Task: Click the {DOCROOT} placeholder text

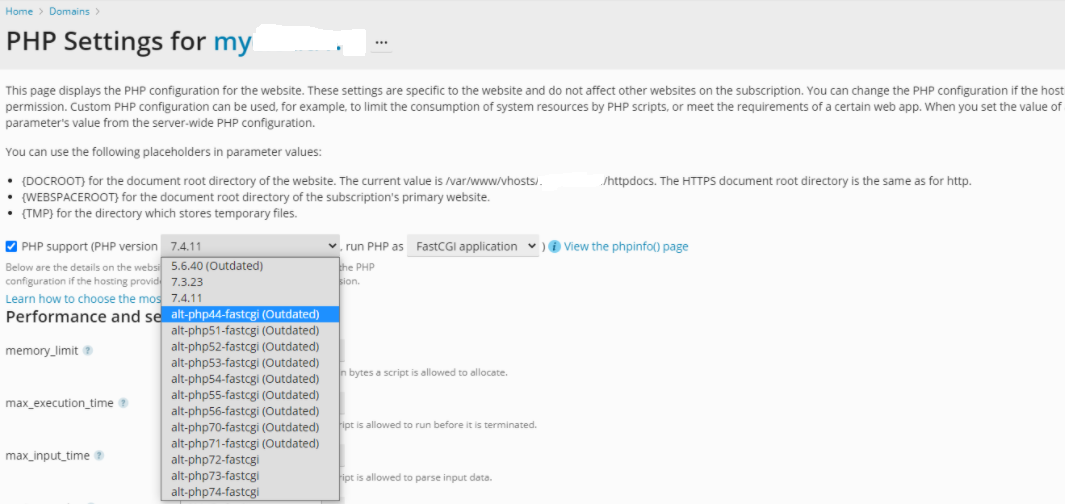Action: (x=54, y=181)
